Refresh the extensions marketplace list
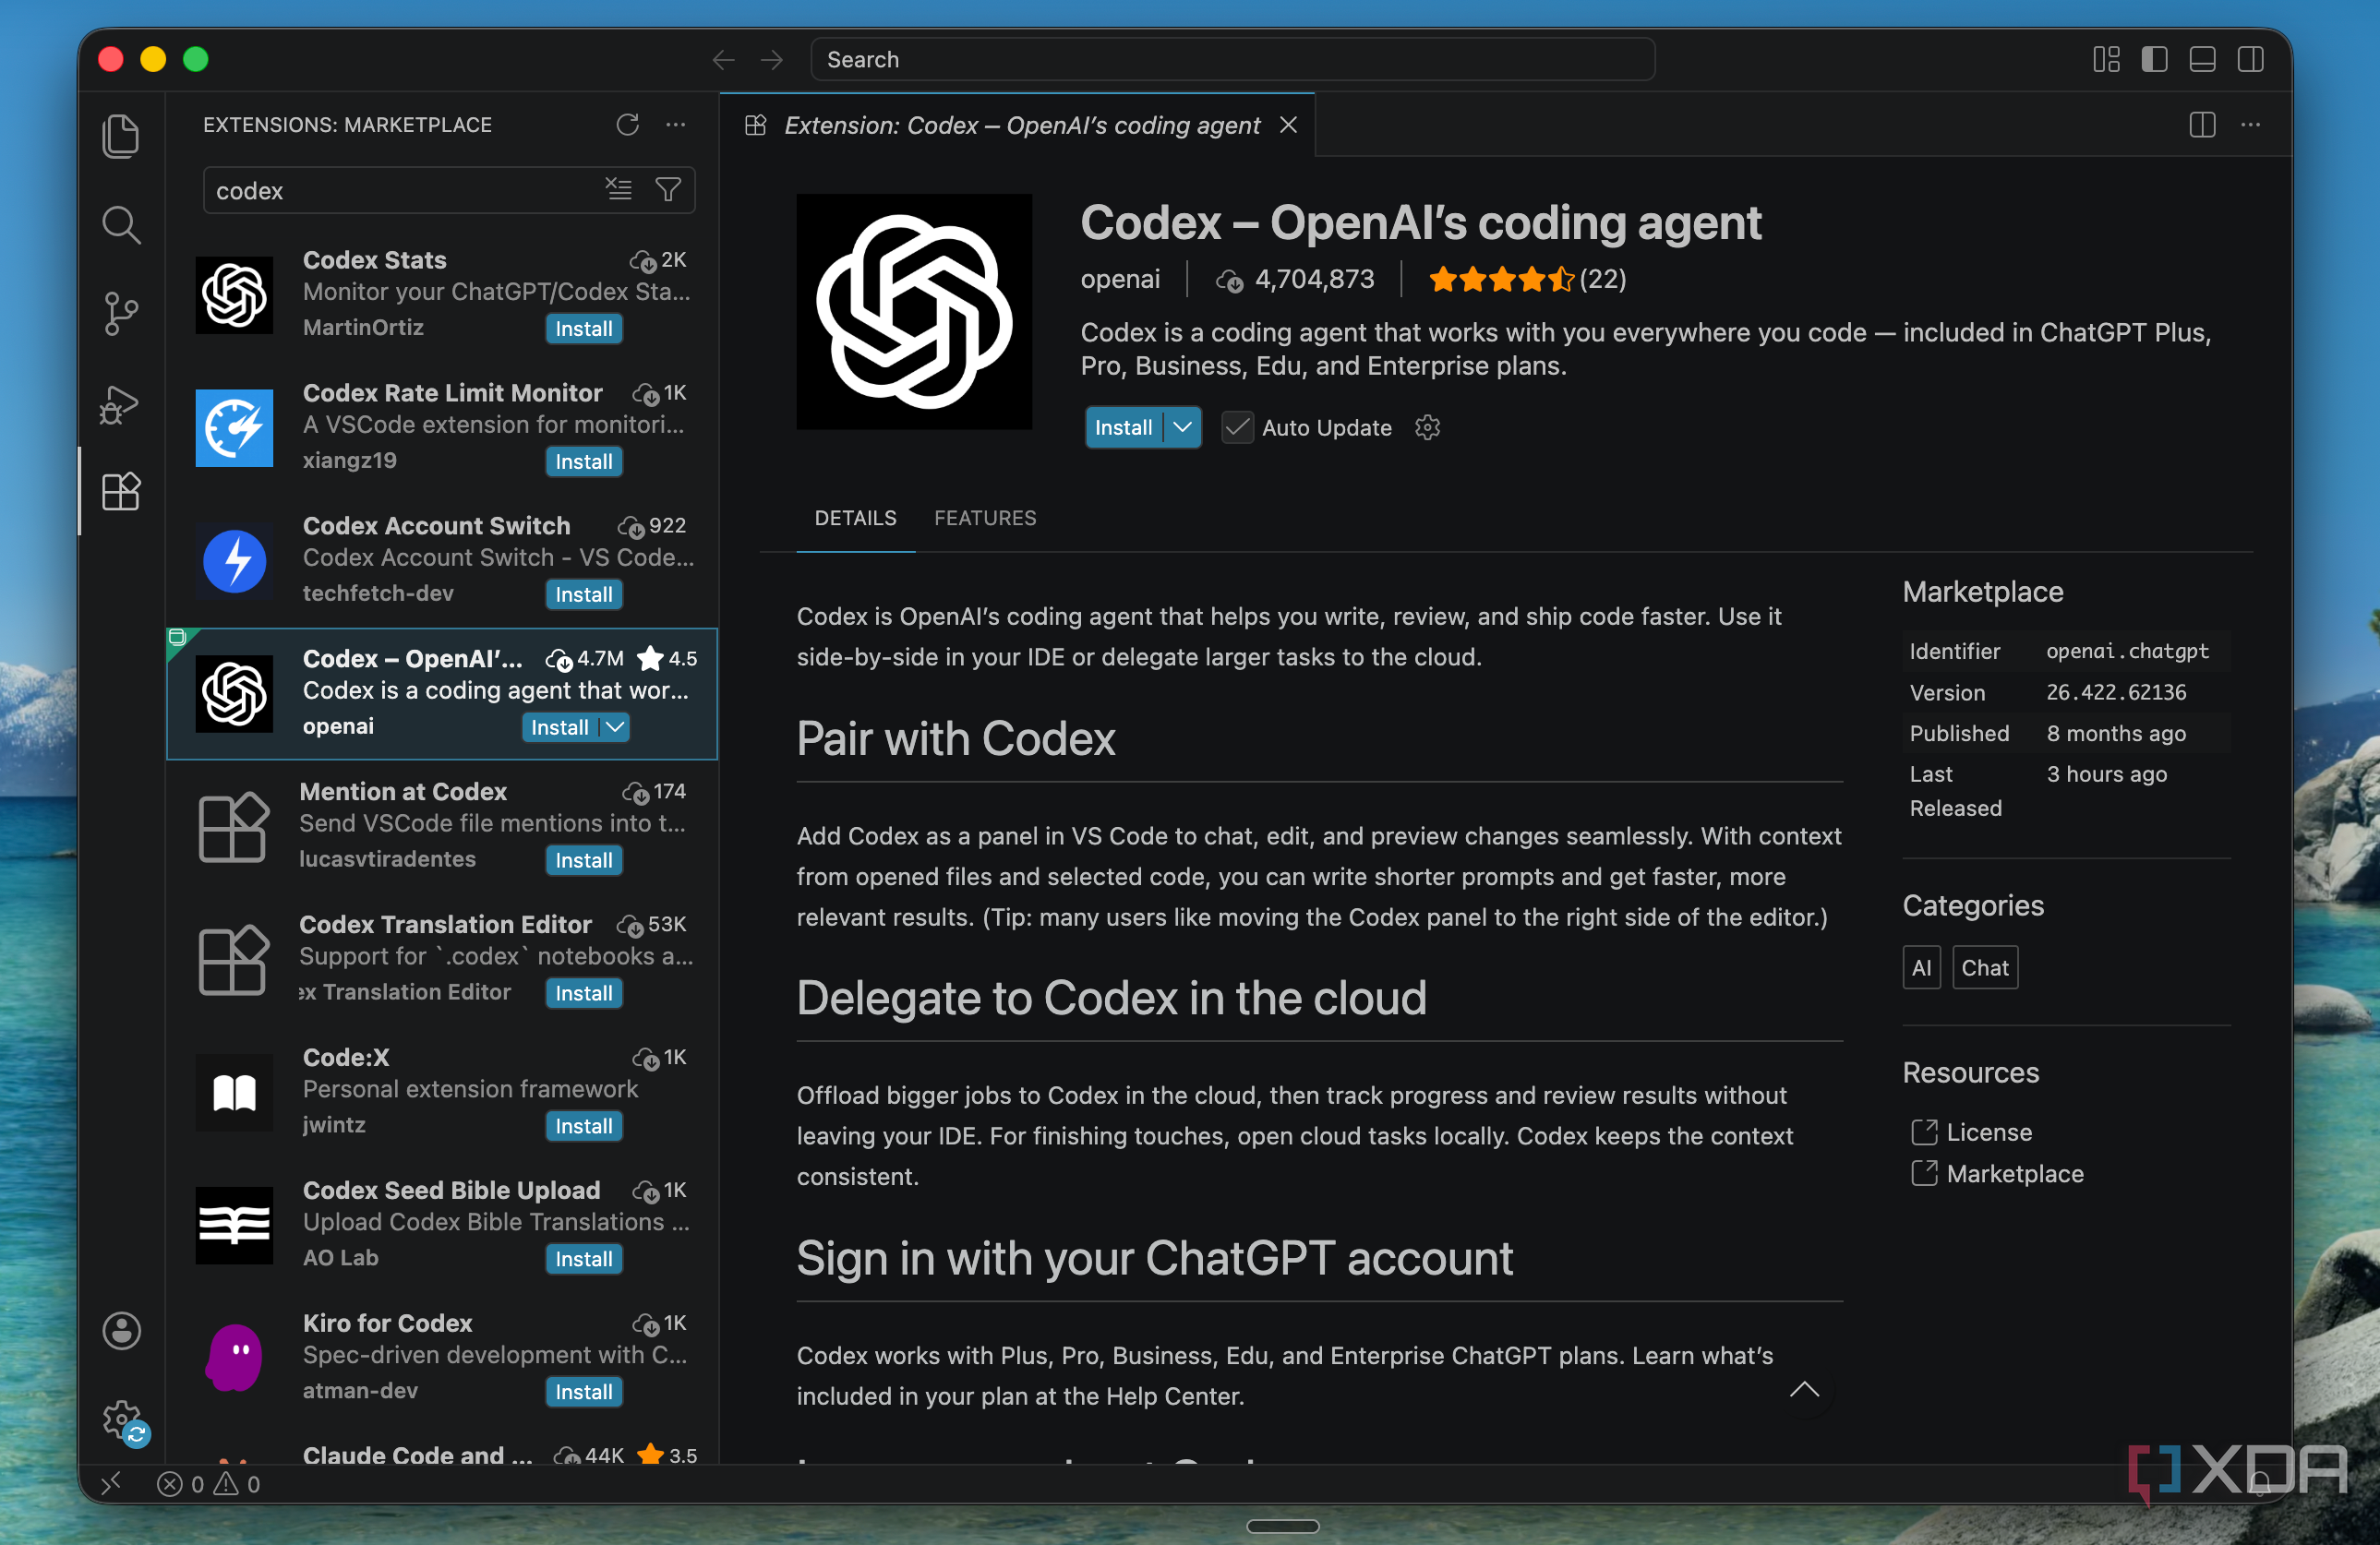Screen dimensions: 2380x1545 [627, 125]
